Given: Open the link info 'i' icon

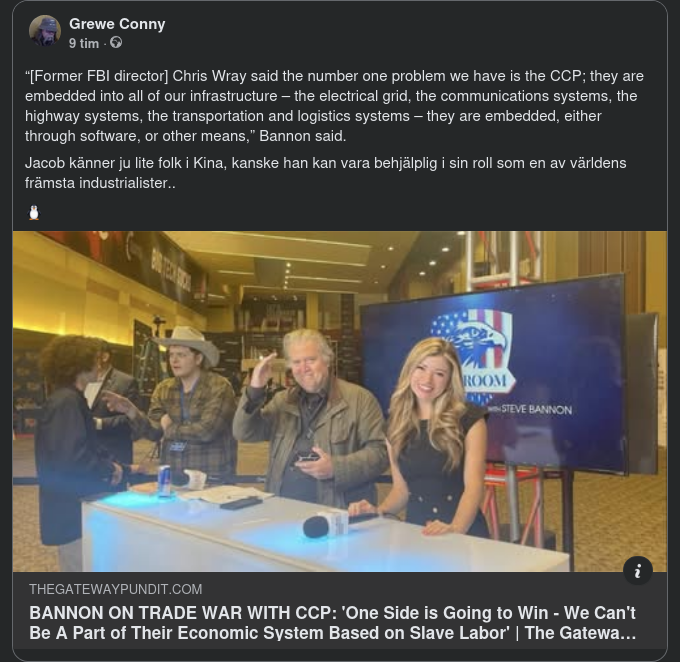Looking at the screenshot, I should tap(638, 571).
